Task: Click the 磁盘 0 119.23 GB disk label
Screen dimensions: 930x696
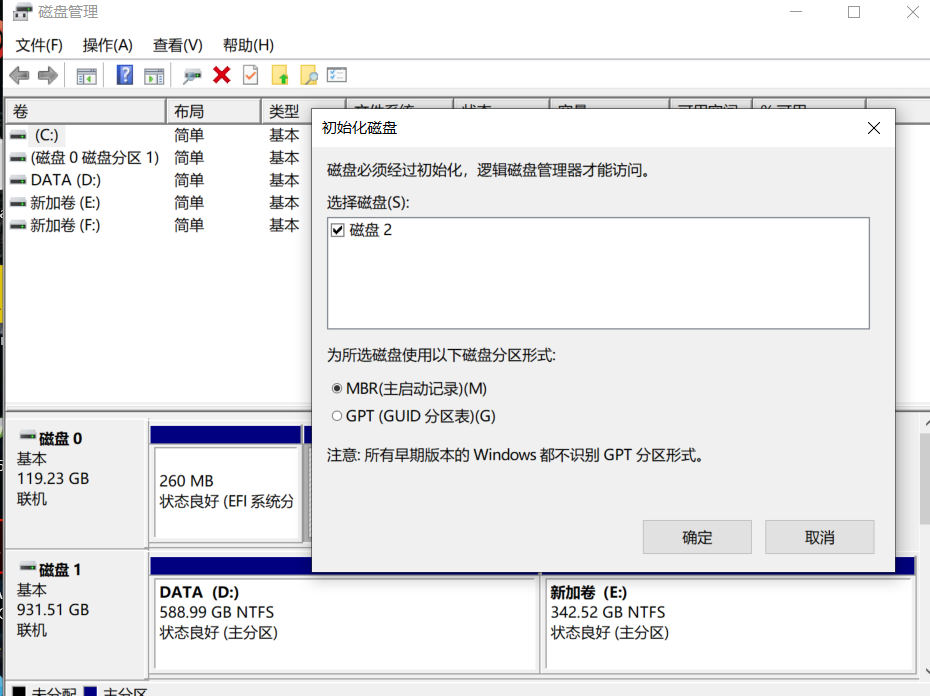Action: tap(76, 483)
